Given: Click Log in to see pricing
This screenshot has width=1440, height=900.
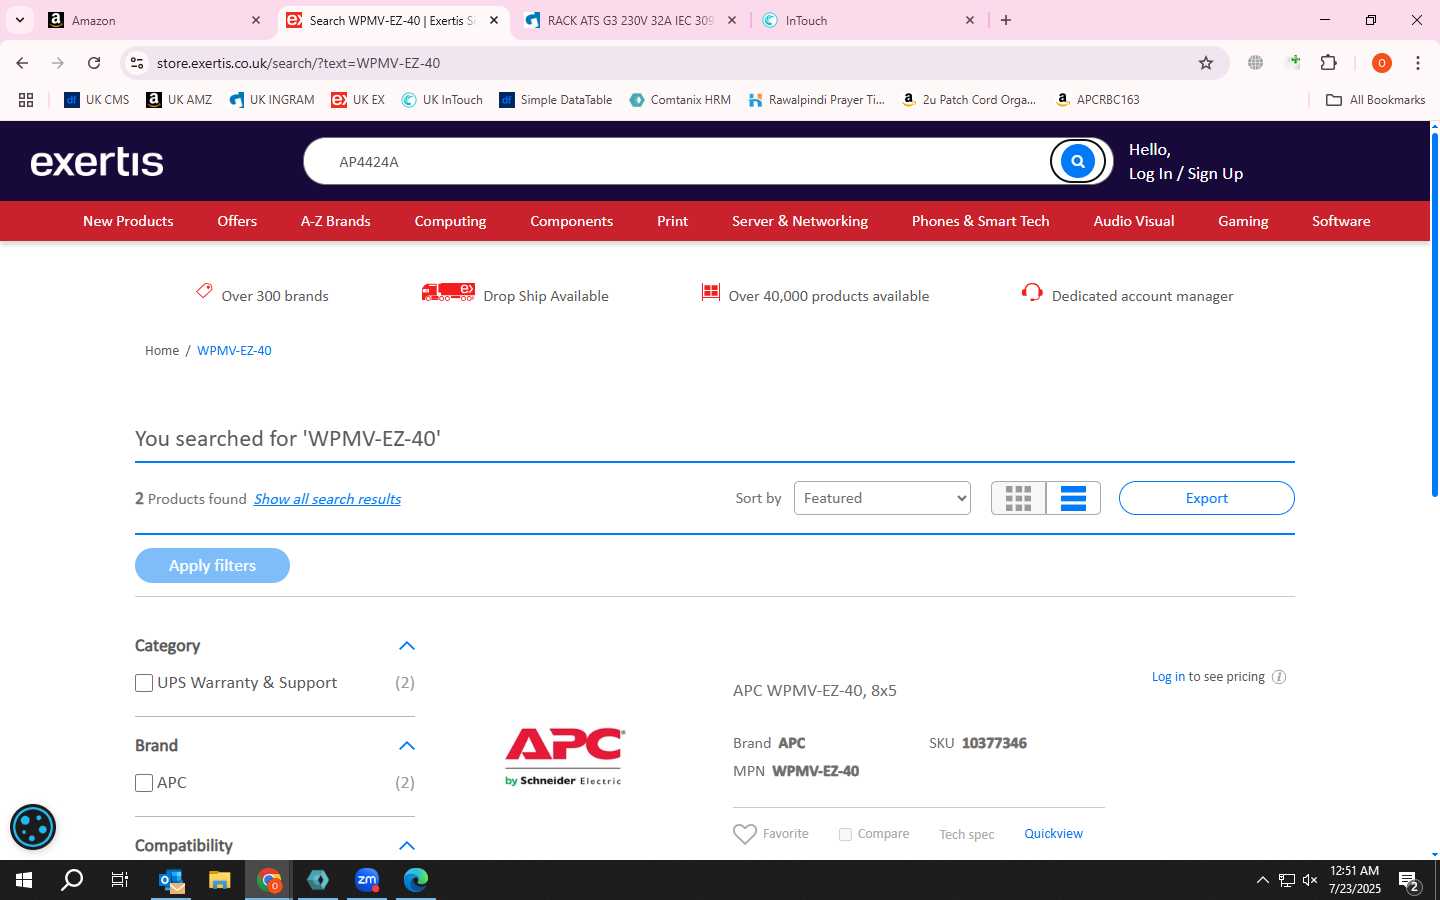Looking at the screenshot, I should [x=1168, y=677].
